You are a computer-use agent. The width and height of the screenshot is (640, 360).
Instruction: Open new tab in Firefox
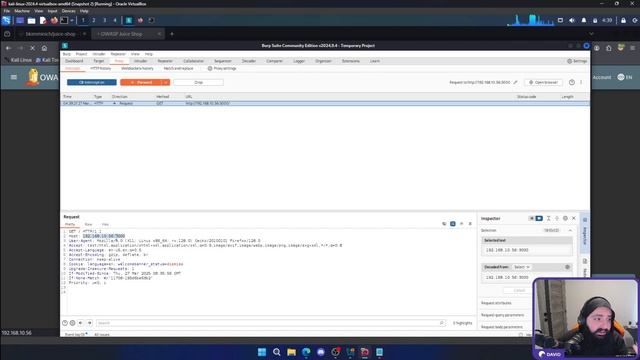(172, 34)
